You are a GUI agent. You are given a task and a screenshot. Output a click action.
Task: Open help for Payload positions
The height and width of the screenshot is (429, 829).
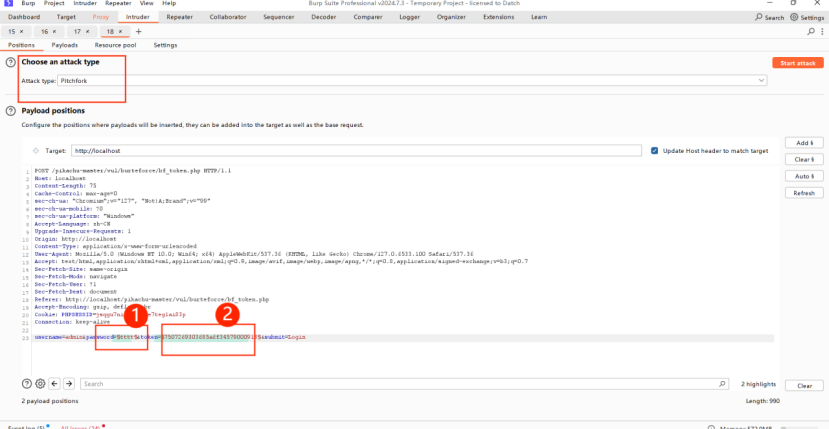pos(11,111)
